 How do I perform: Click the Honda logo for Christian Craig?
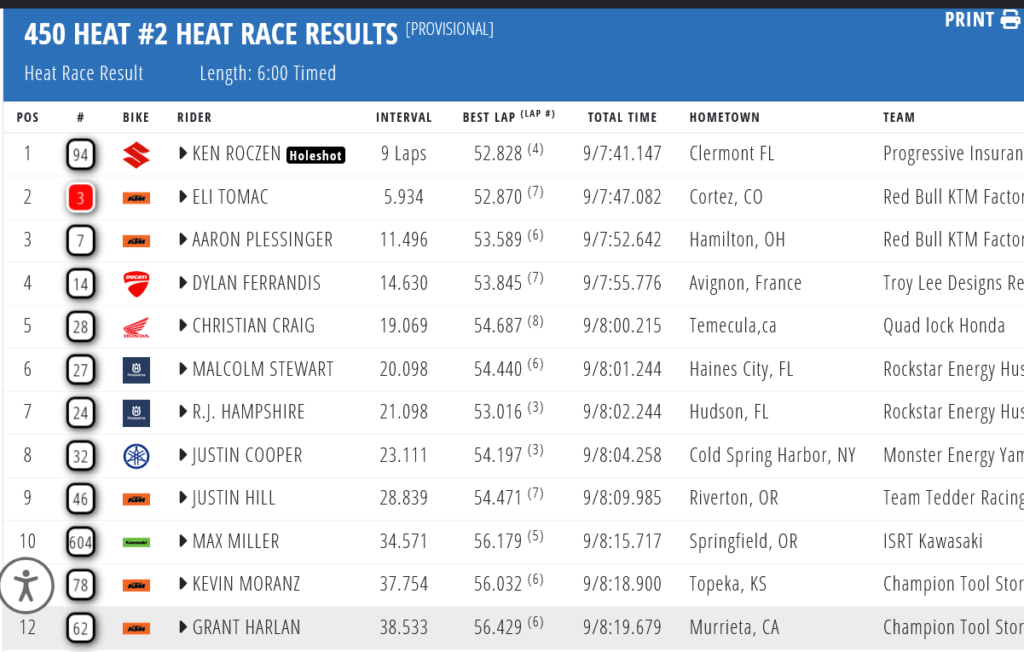click(x=136, y=327)
